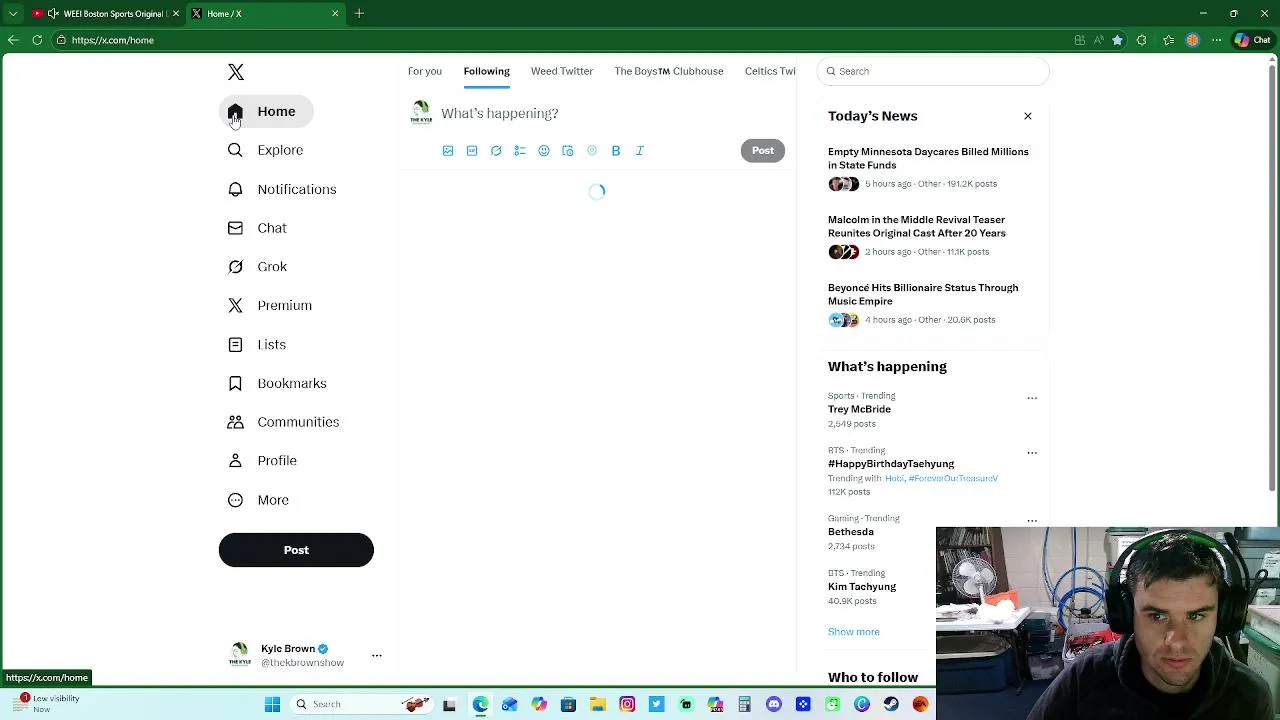
Task: Open tab actions dropdown at top-left
Action: tap(13, 14)
